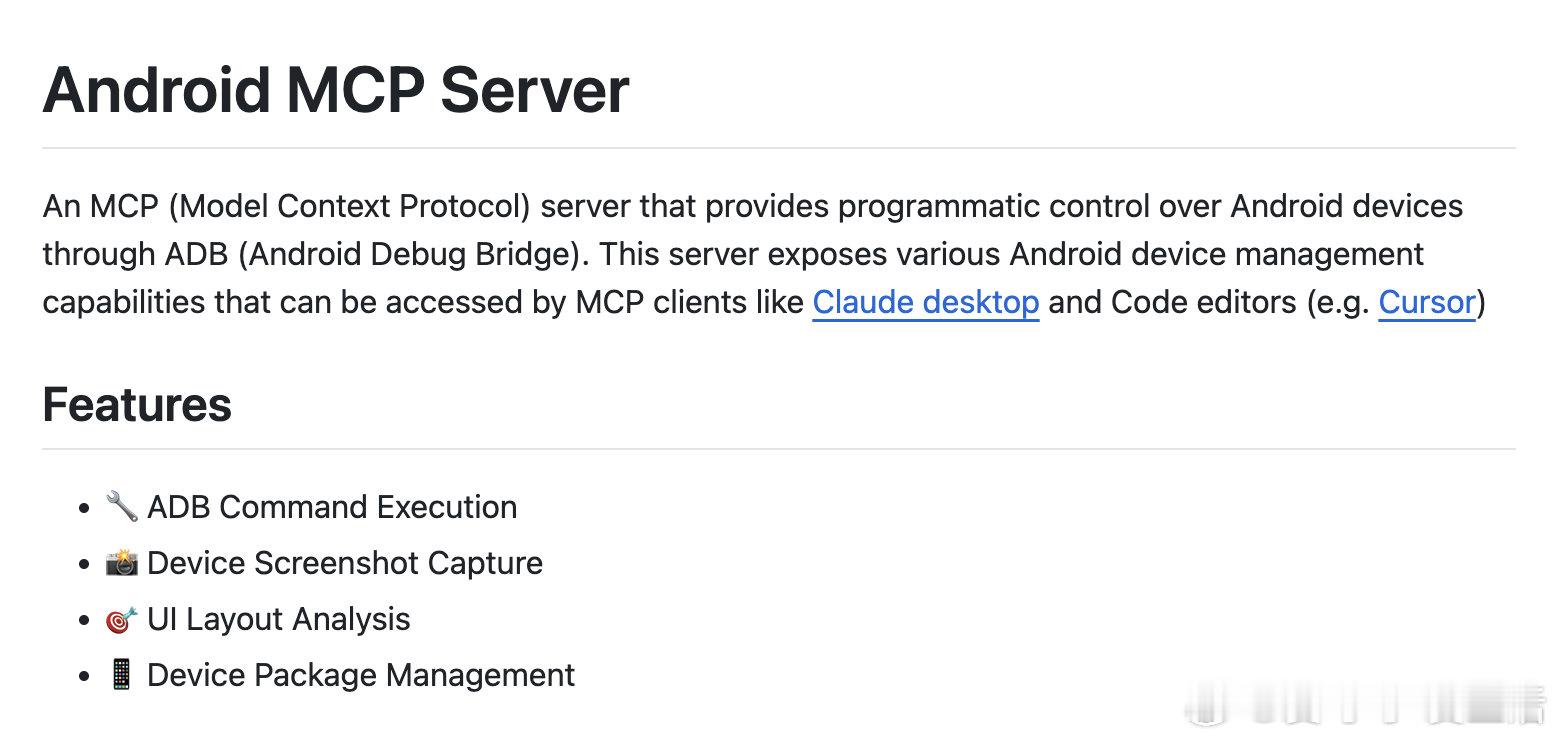This screenshot has width=1560, height=742.
Task: Click the bullet before Device Package Management
Action: [x=84, y=676]
